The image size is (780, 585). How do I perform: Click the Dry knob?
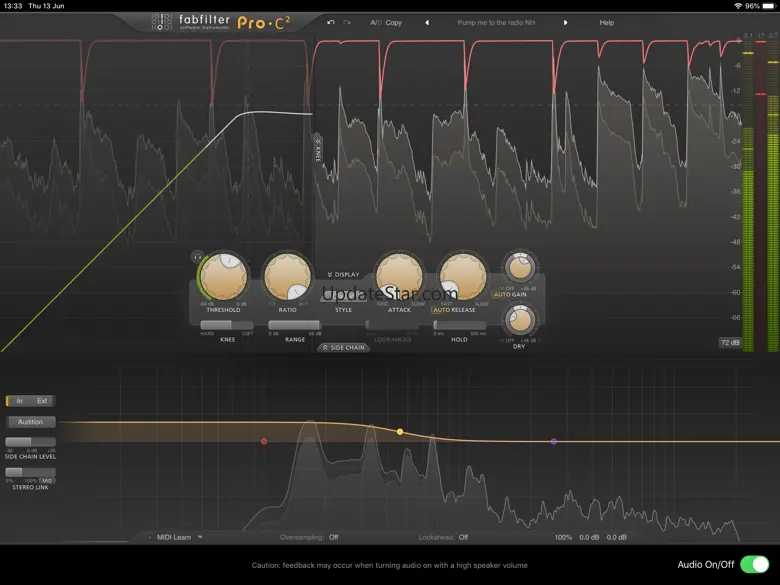click(520, 320)
